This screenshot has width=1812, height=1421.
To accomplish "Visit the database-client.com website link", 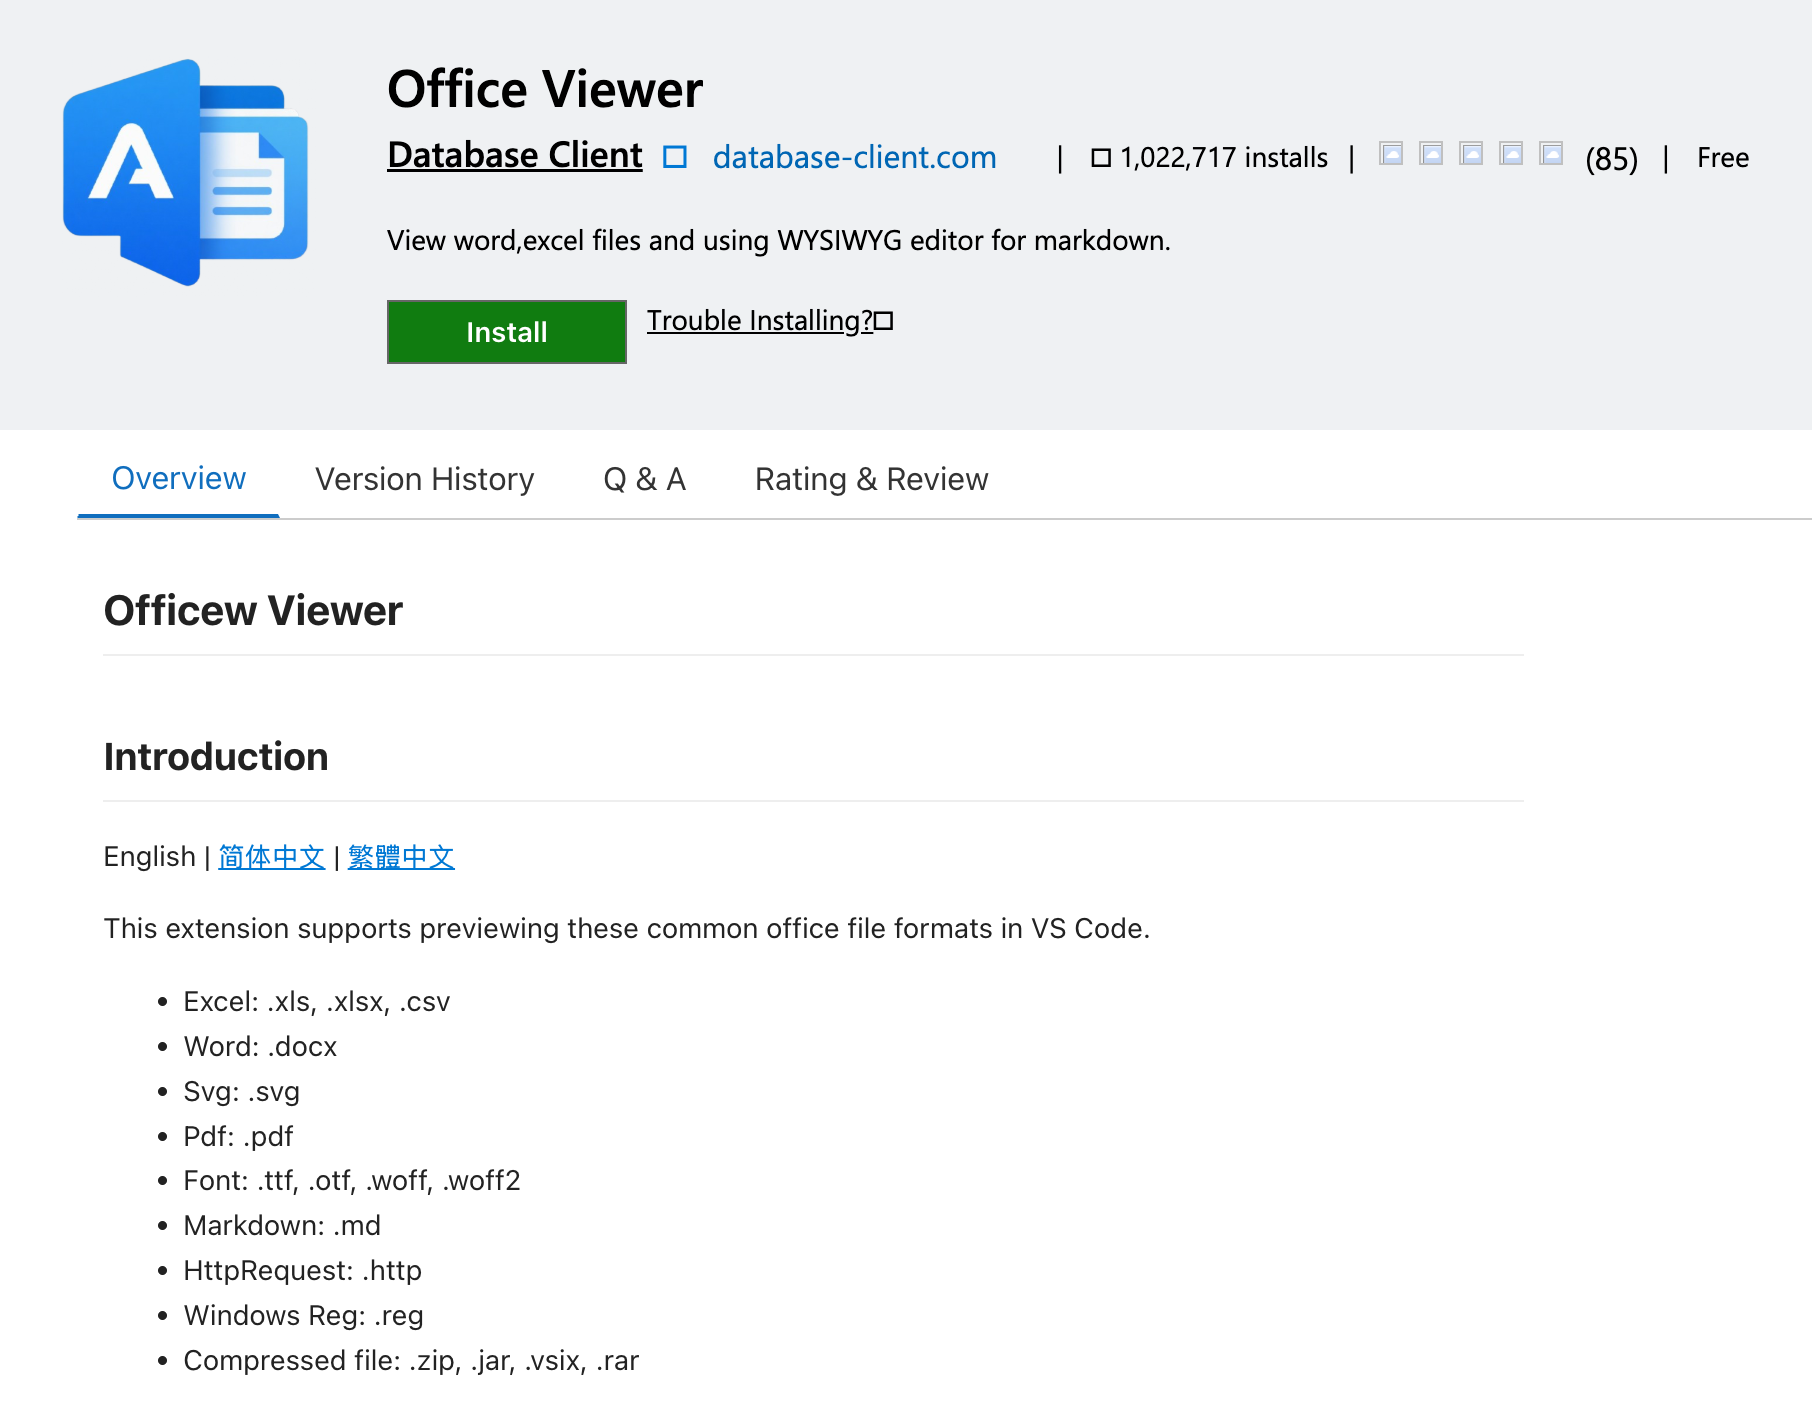I will (x=855, y=157).
